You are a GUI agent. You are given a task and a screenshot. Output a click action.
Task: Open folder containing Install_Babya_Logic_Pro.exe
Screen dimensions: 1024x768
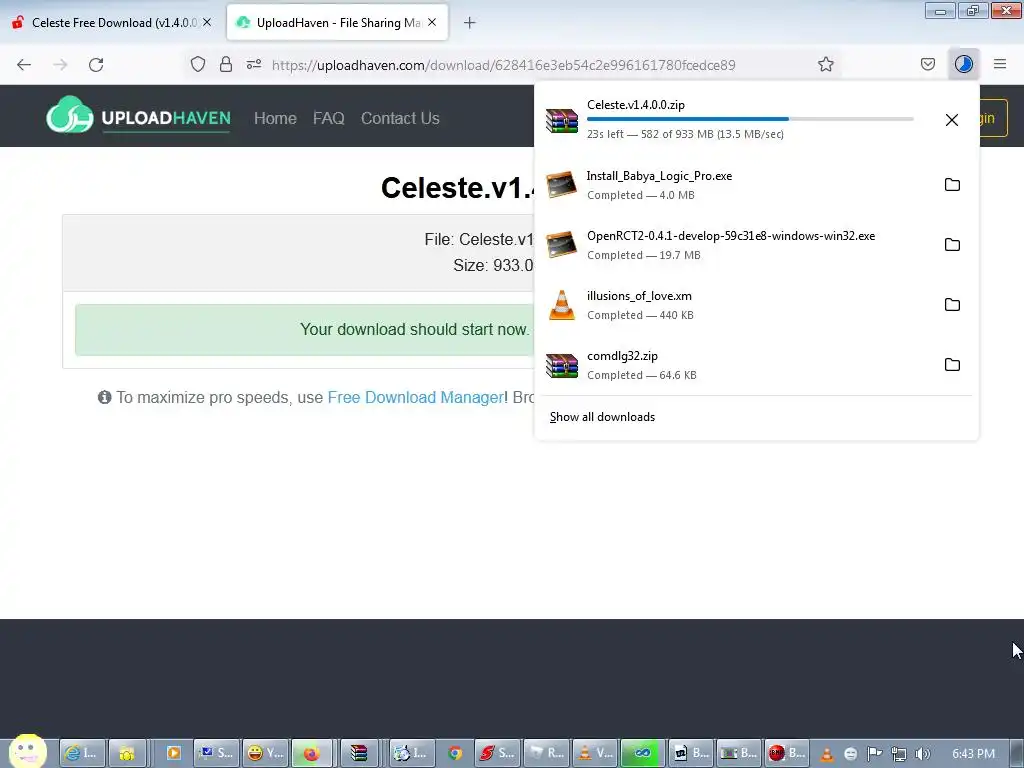click(952, 185)
